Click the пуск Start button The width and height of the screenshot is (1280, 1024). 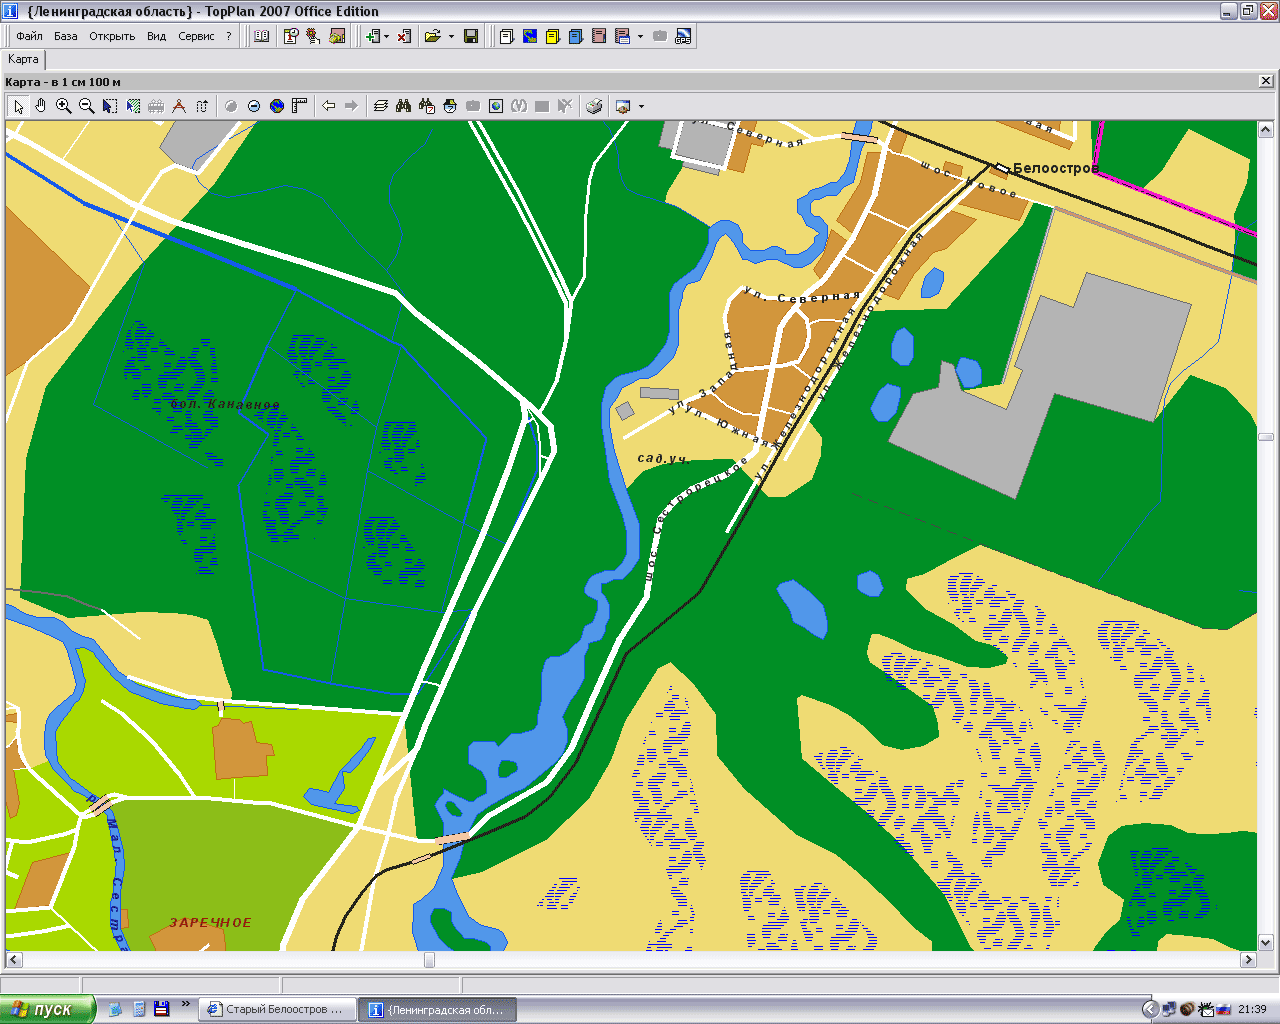[x=48, y=1010]
